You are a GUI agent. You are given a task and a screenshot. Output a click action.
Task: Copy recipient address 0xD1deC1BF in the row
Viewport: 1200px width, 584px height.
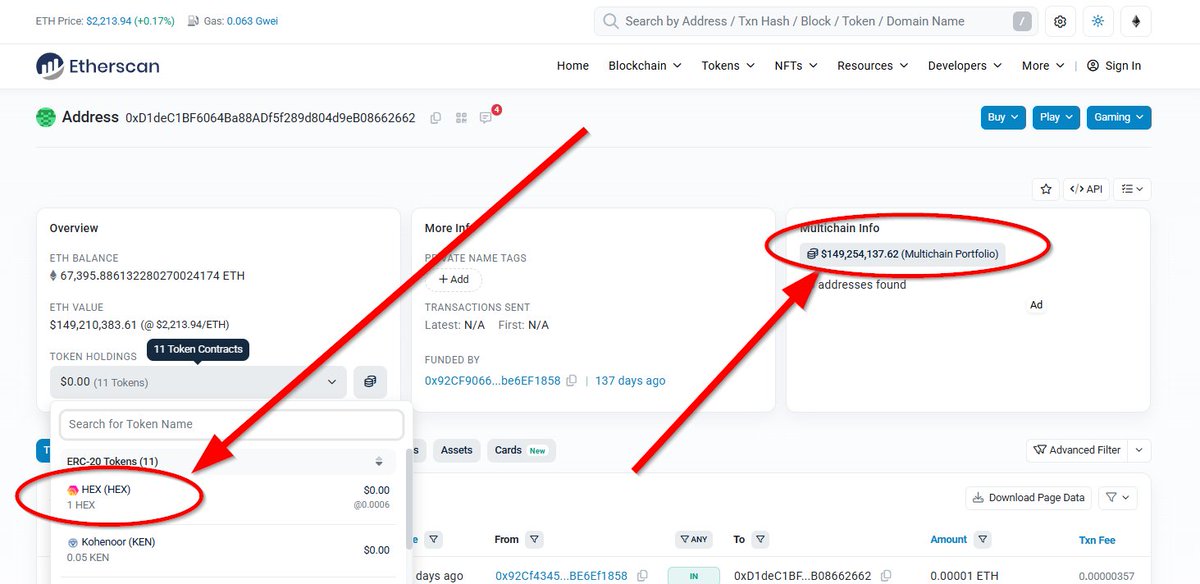click(885, 576)
